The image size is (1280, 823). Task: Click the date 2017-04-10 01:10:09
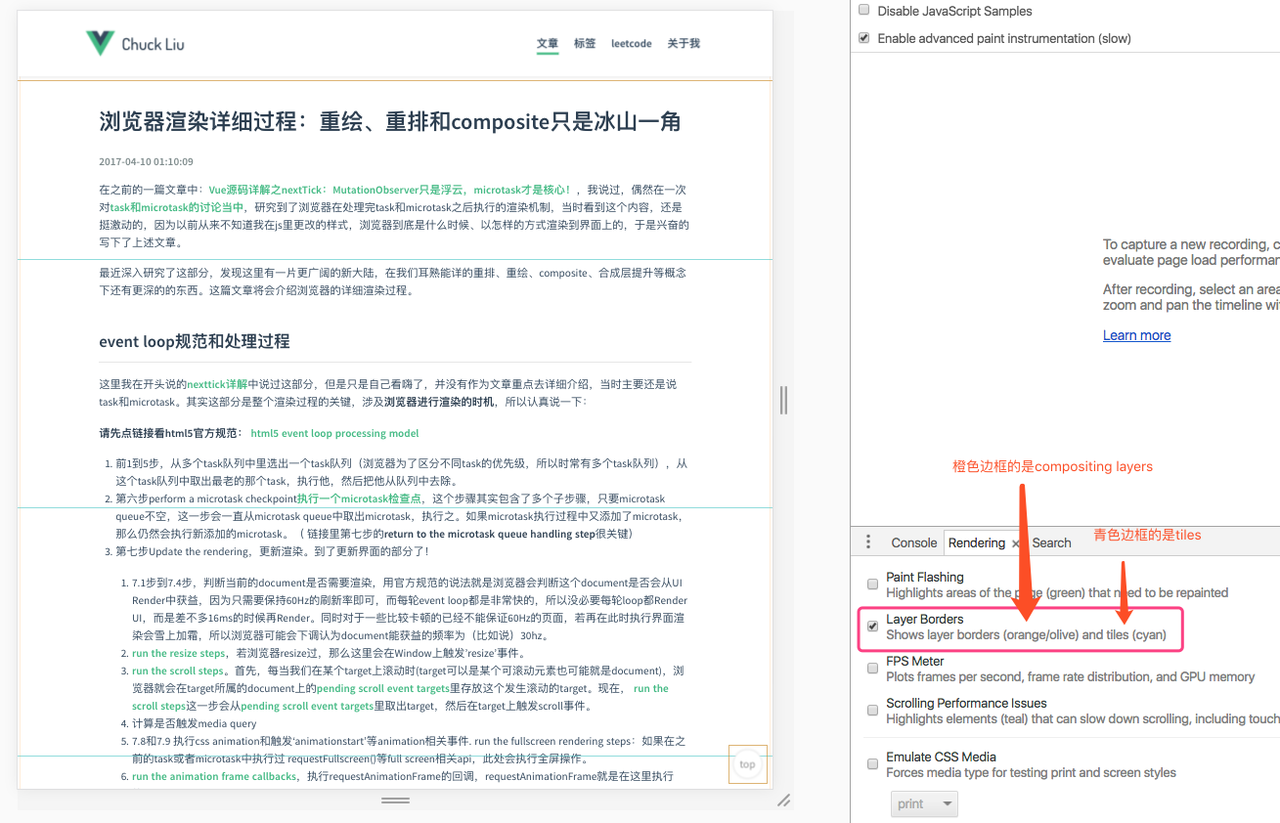point(146,162)
